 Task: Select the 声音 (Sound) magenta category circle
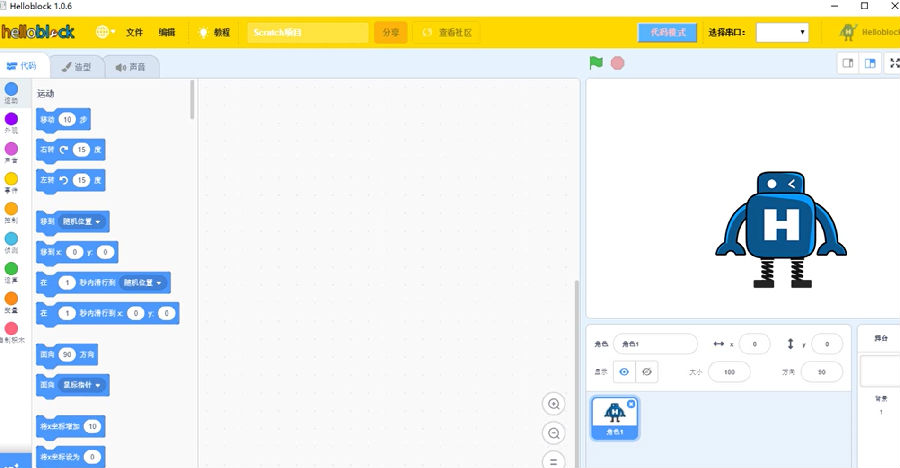pyautogui.click(x=11, y=149)
